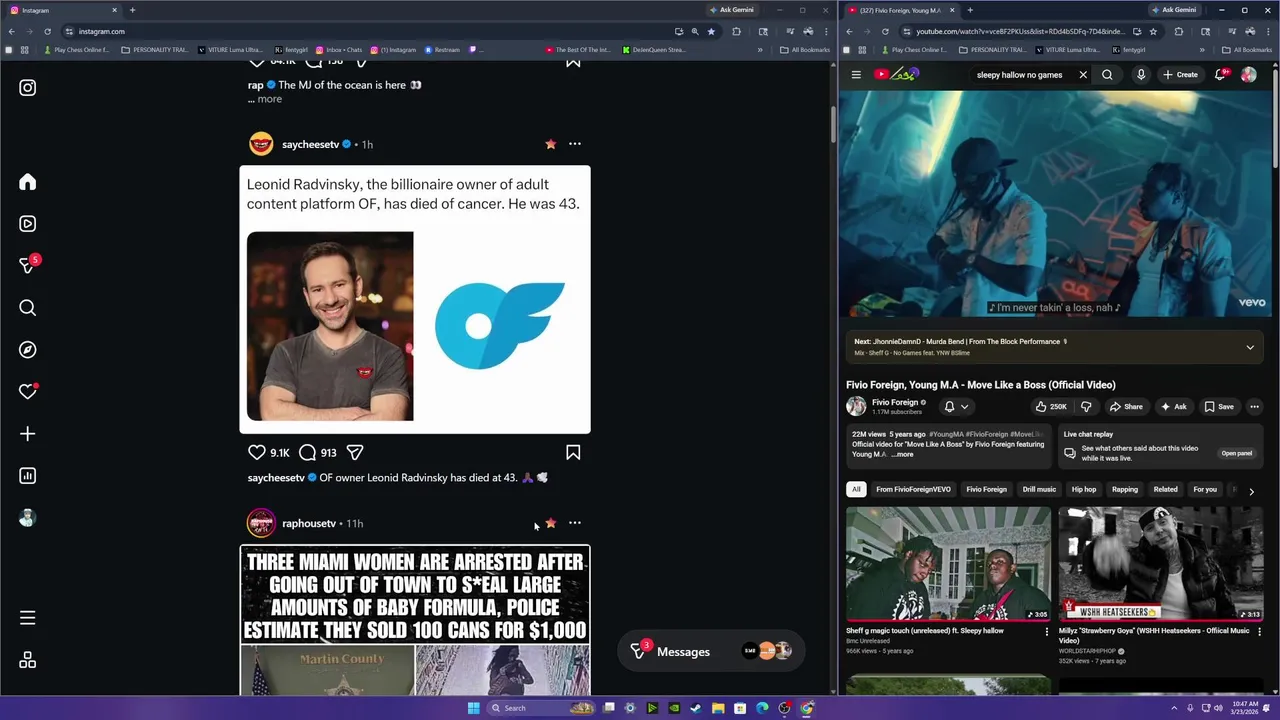Image resolution: width=1280 pixels, height=720 pixels.
Task: Click the #YoungMA hashtag in description
Action: [945, 434]
